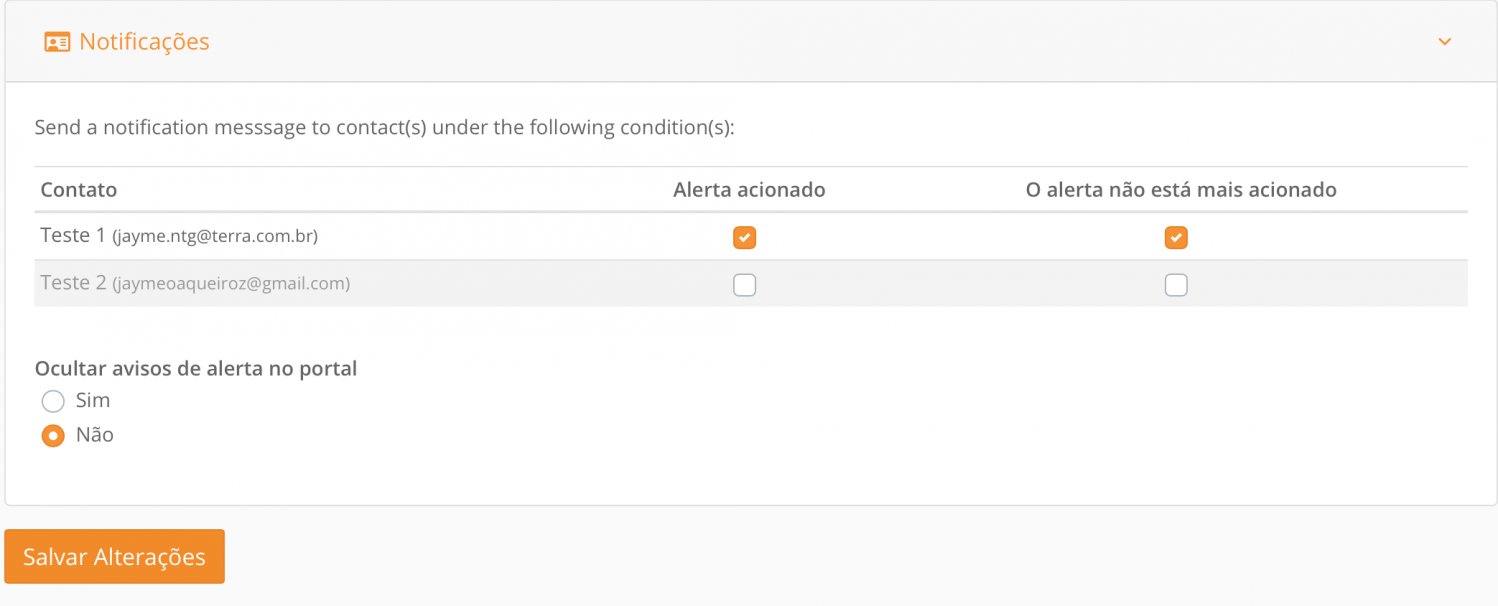The image size is (1498, 606).
Task: Uncheck alerta não está mais acionado for Teste 1
Action: click(1176, 237)
